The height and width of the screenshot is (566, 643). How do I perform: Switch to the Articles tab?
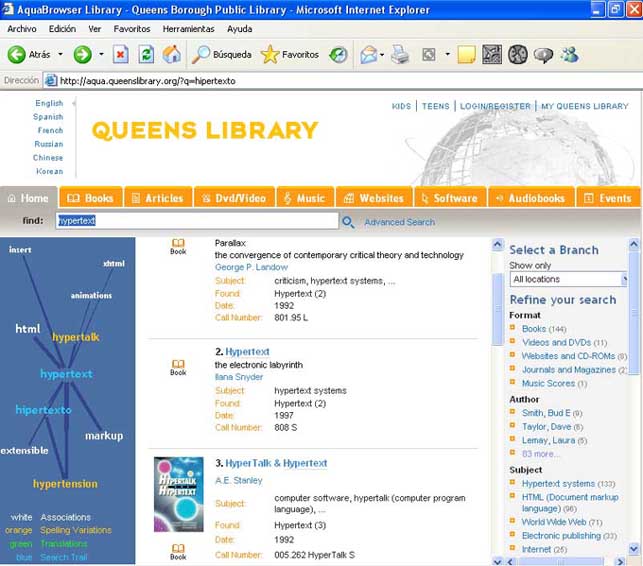point(158,198)
